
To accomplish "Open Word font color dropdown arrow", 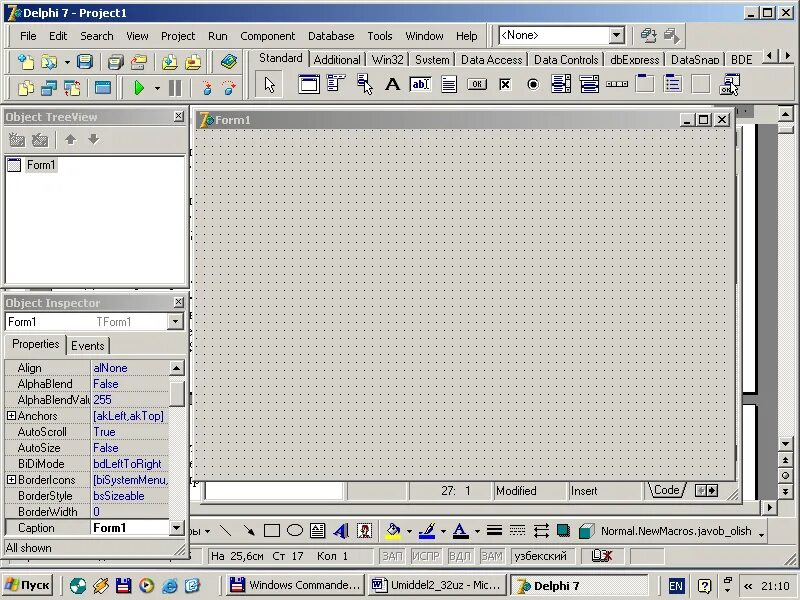I will (x=477, y=532).
